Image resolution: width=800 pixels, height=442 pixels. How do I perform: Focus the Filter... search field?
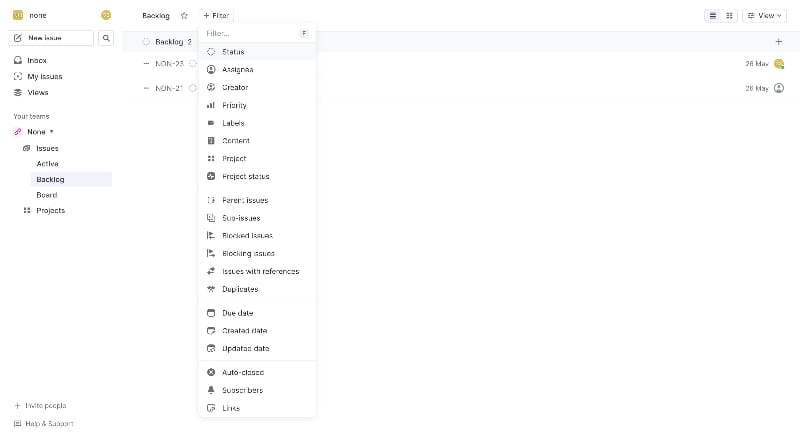[x=250, y=33]
